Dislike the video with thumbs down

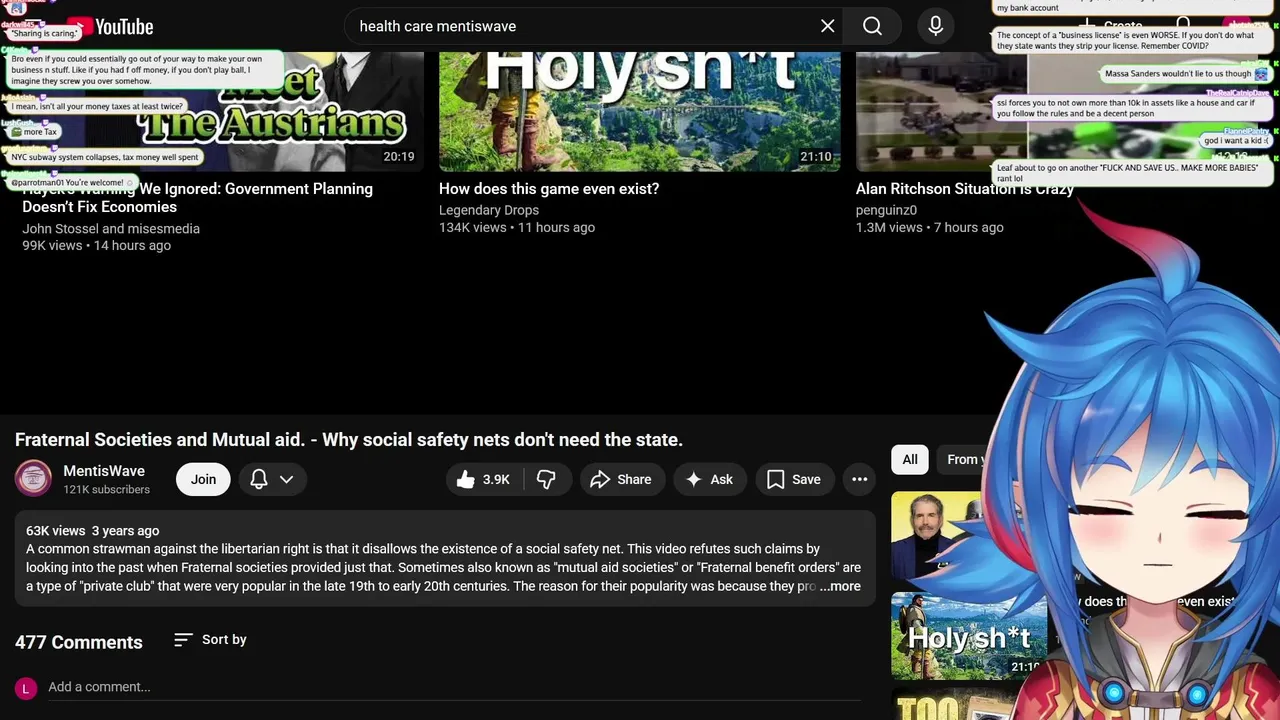click(x=546, y=479)
